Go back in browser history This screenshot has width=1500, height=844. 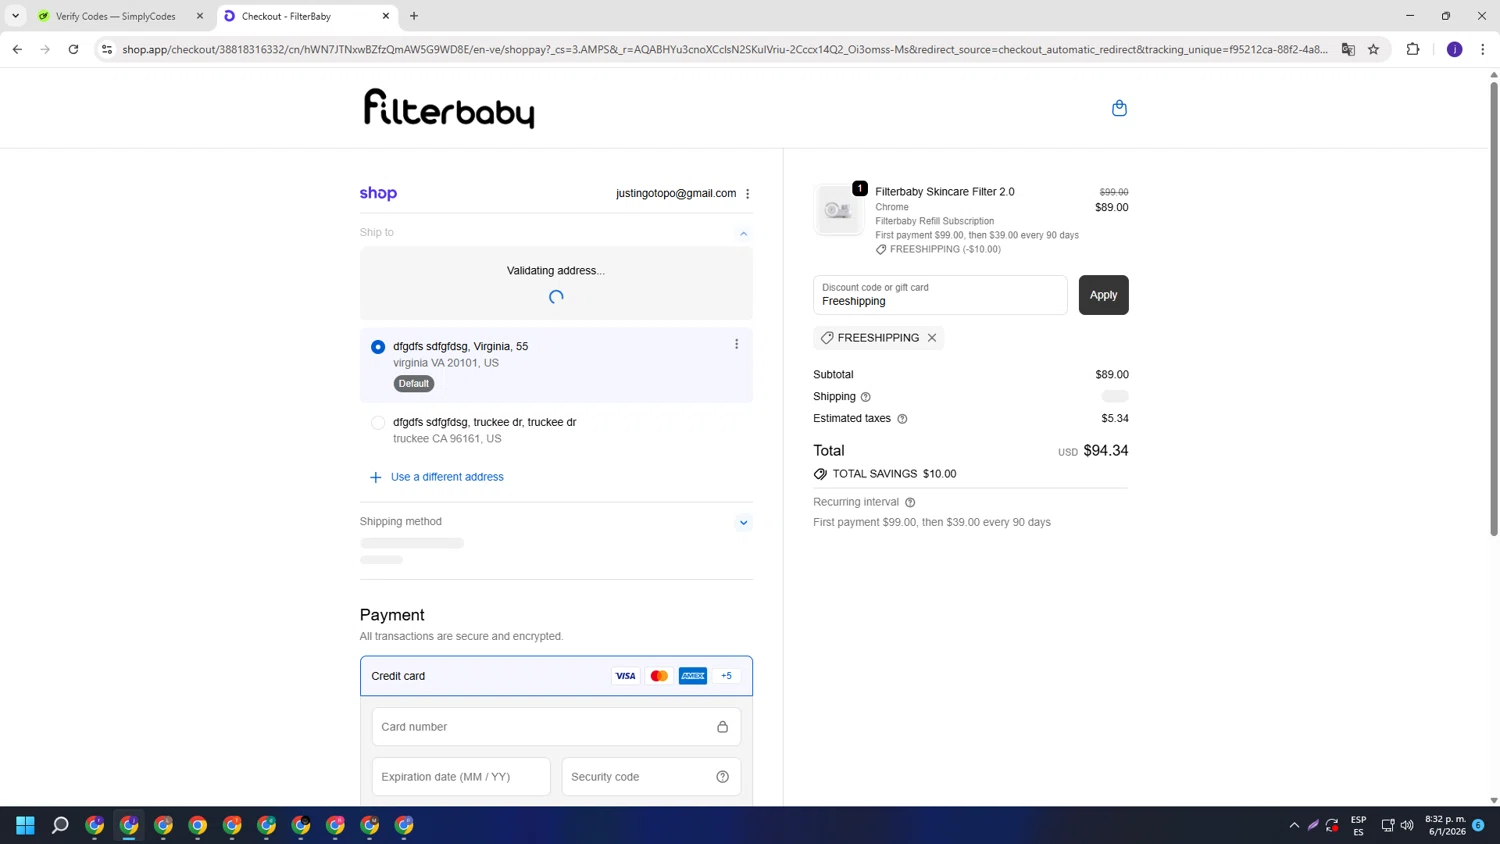[17, 49]
